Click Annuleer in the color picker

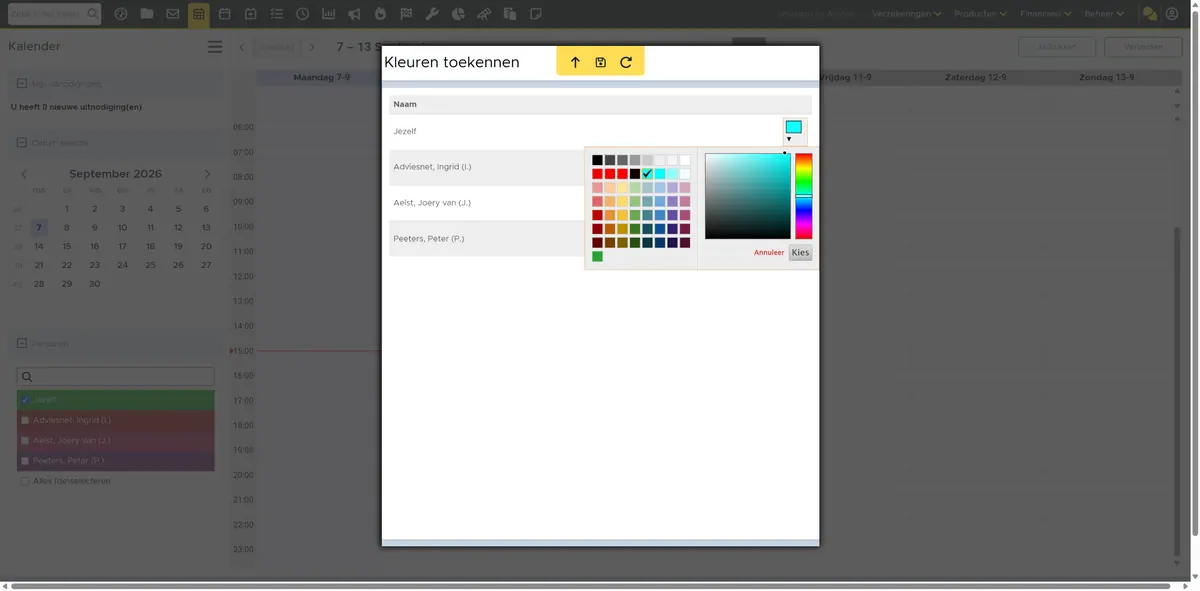point(769,253)
